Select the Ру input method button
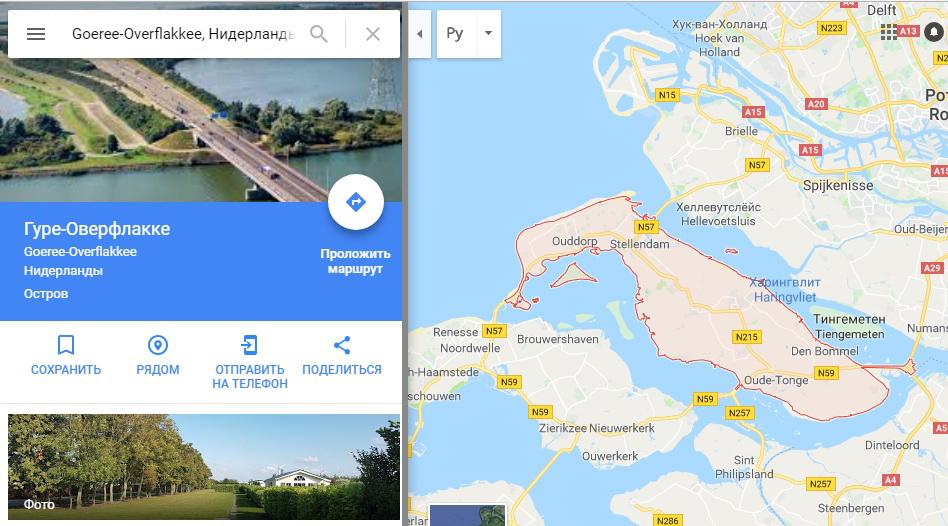This screenshot has width=948, height=526. click(455, 34)
